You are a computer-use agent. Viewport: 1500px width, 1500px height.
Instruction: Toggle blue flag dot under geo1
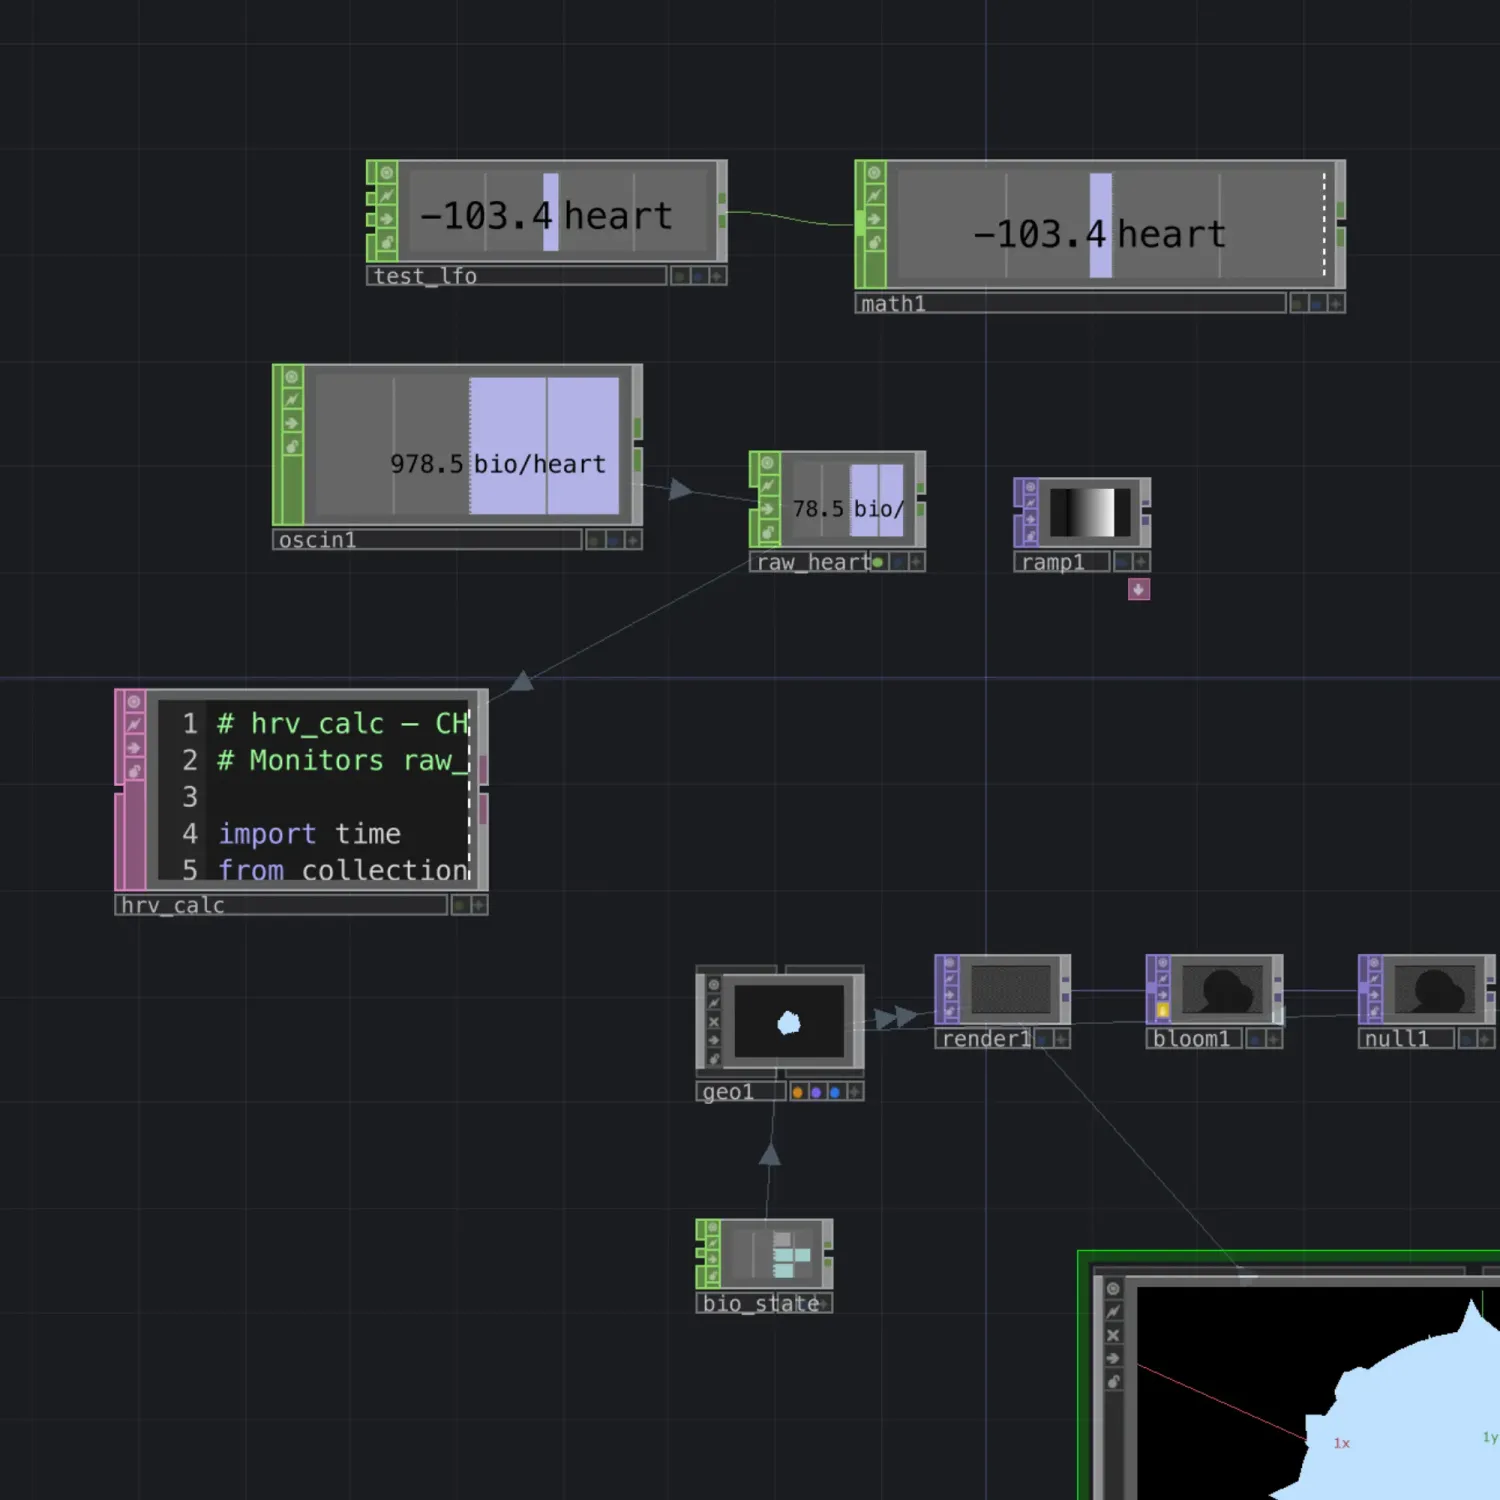coord(834,1092)
